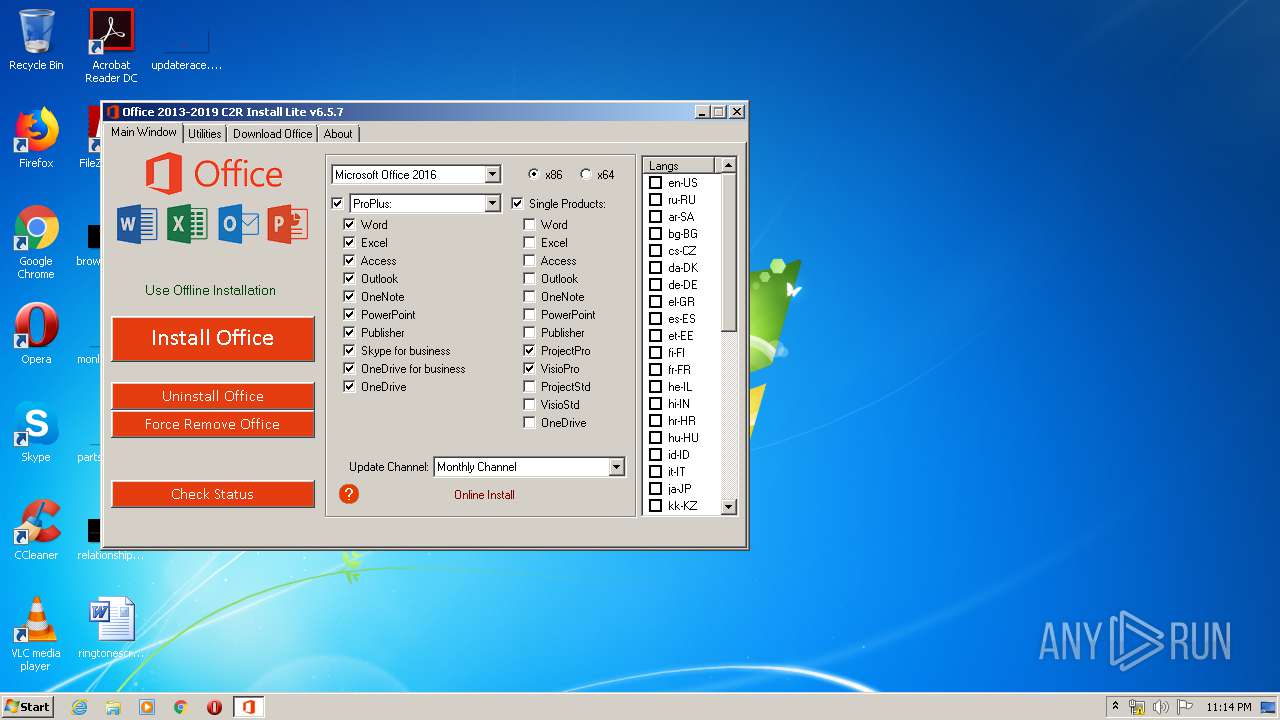Open CCleaner desktop shortcut

[36, 530]
